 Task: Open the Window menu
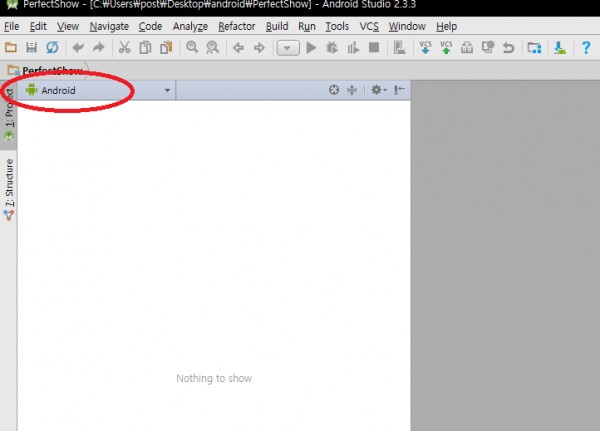point(407,26)
